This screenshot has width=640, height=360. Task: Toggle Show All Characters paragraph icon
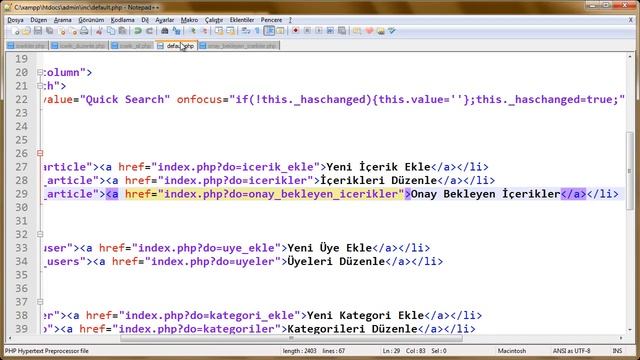pos(257,31)
